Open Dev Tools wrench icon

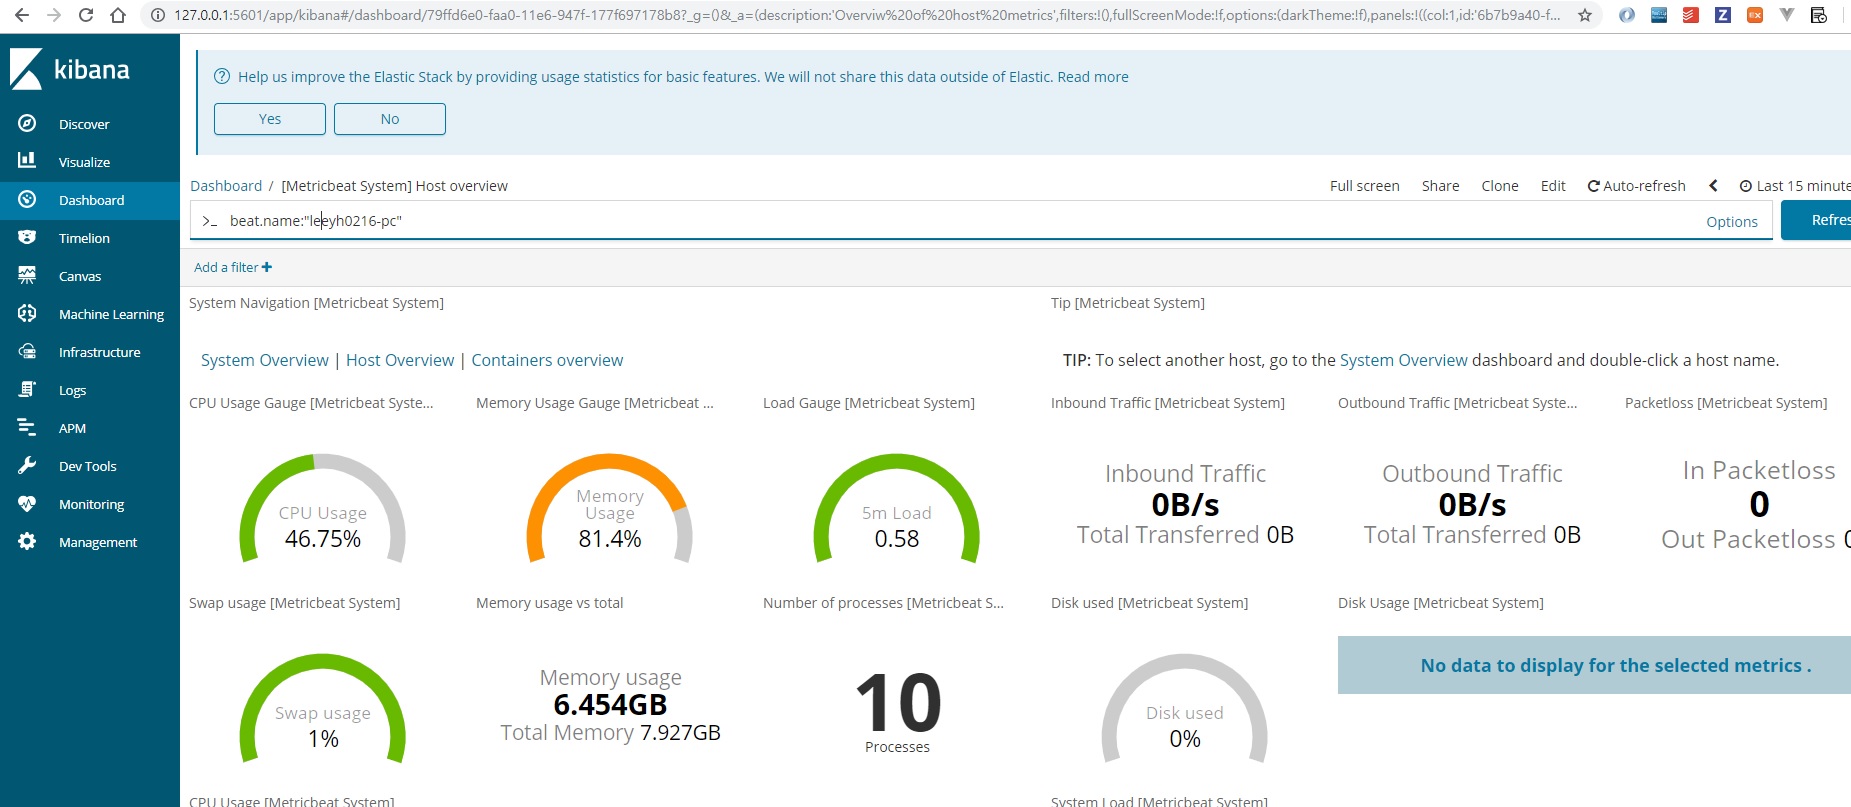tap(27, 465)
